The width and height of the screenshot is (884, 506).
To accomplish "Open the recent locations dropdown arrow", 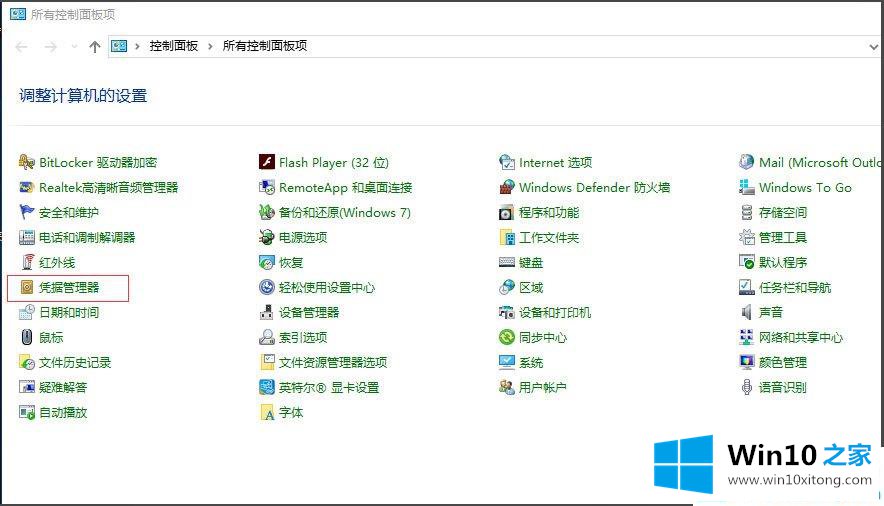I will [x=74, y=47].
